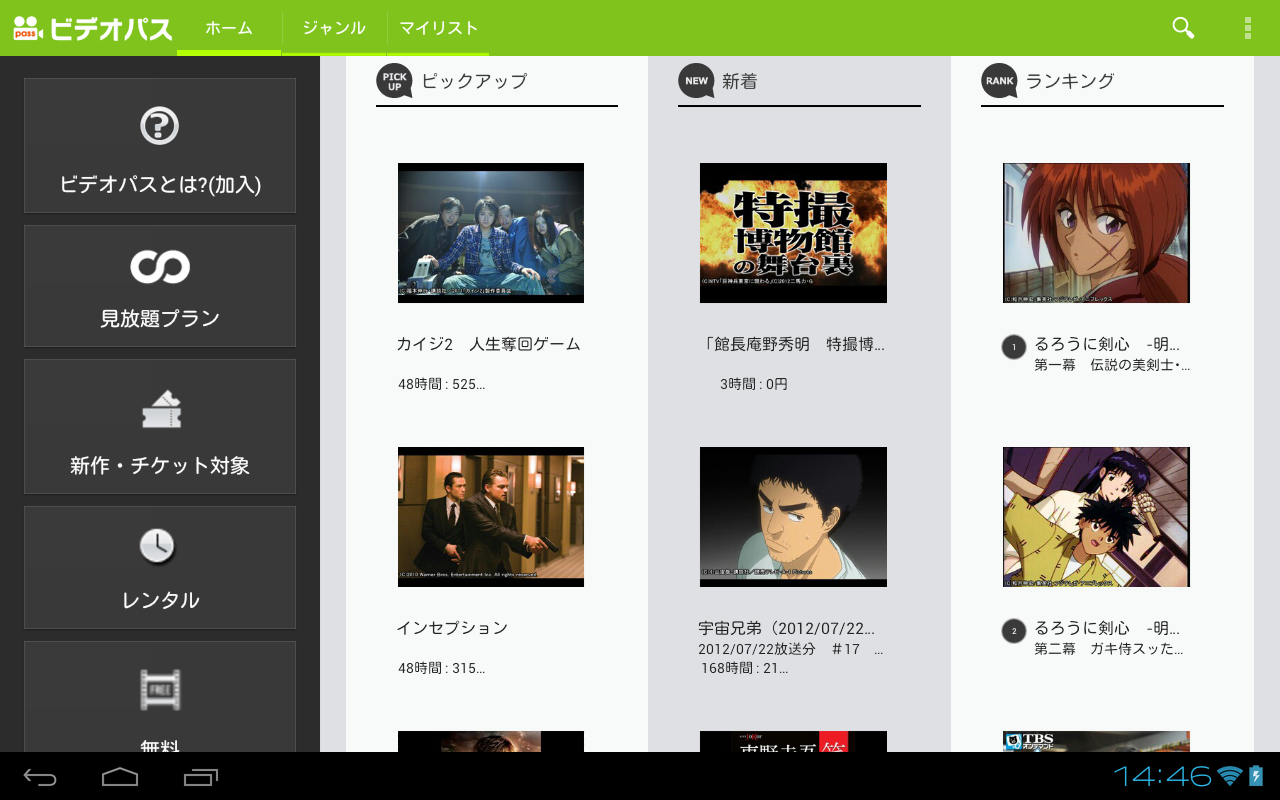Screen dimensions: 1280x800
Task: Tap the Wi-Fi status icon
Action: click(x=1230, y=776)
